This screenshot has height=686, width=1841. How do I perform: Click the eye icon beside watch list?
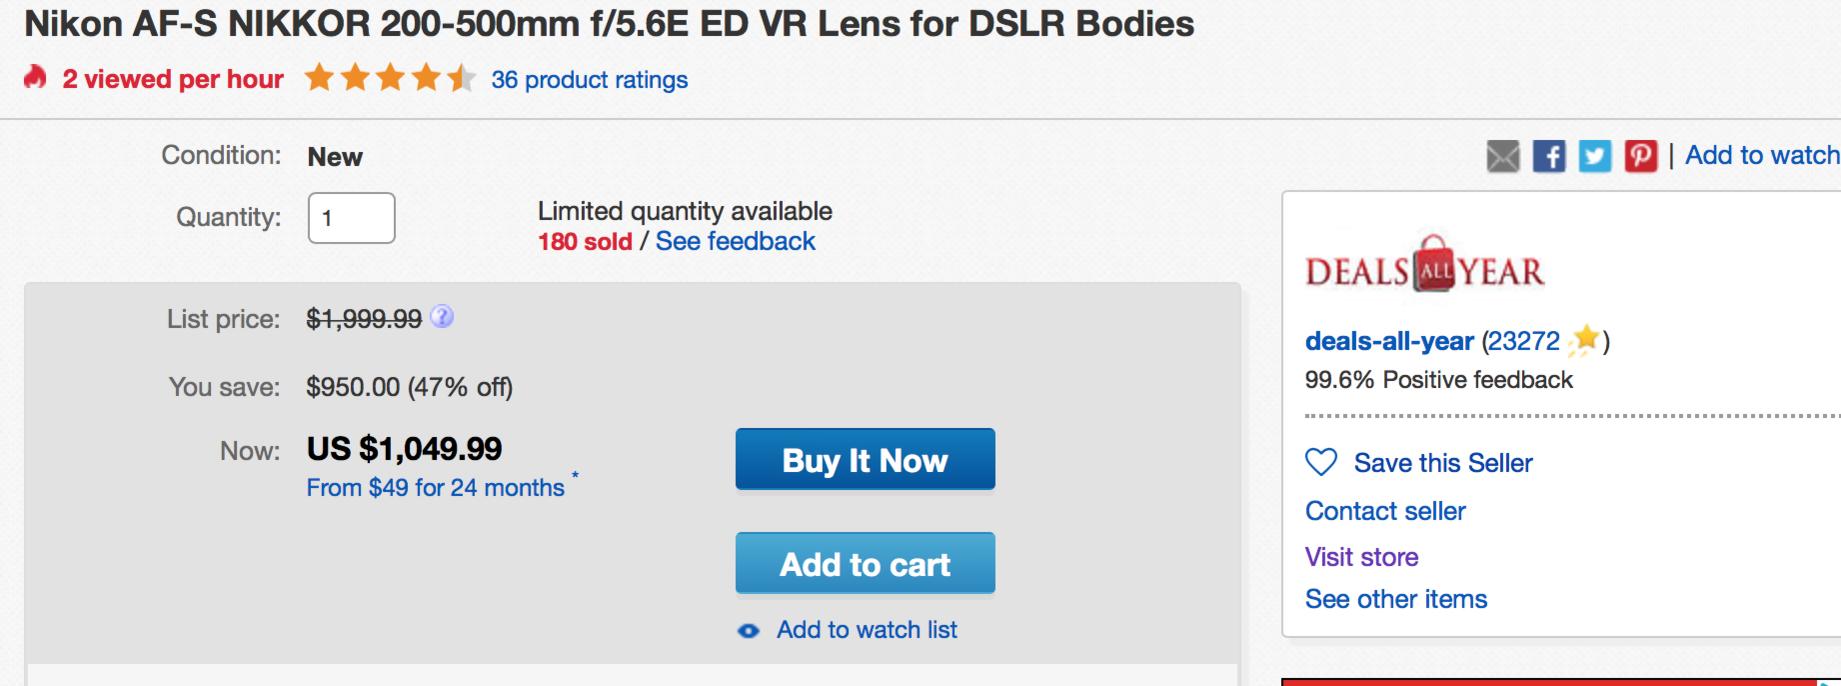748,631
